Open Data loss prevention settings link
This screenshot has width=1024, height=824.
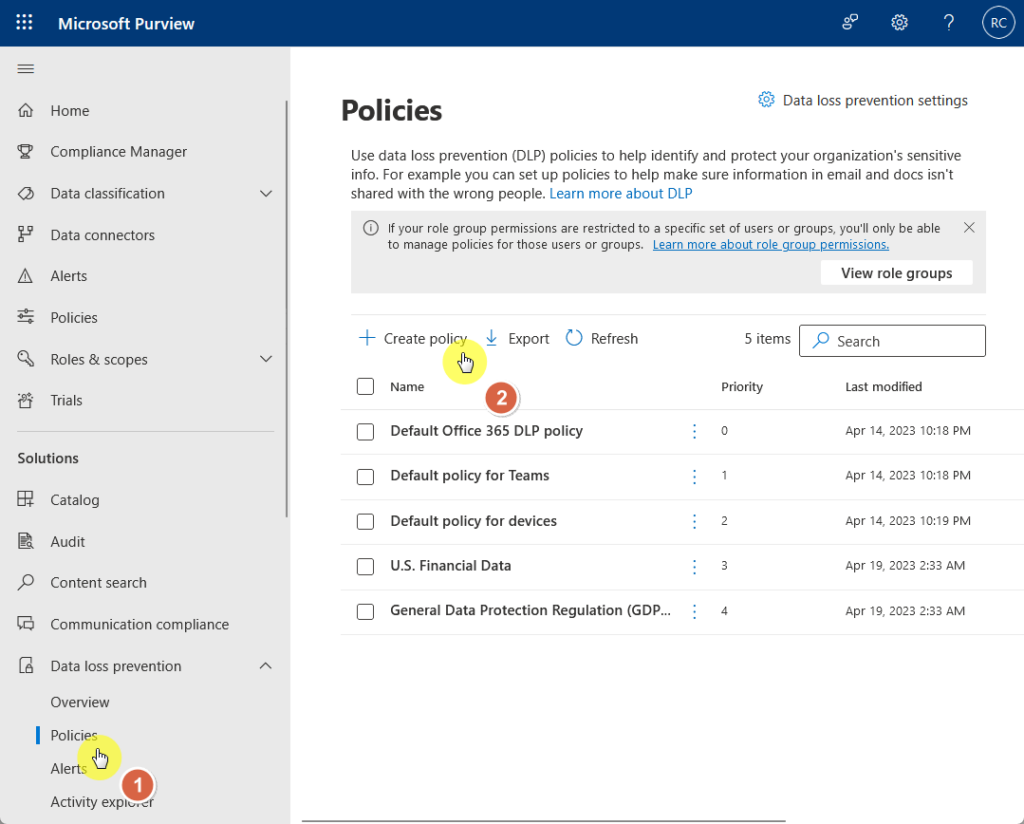tap(875, 100)
